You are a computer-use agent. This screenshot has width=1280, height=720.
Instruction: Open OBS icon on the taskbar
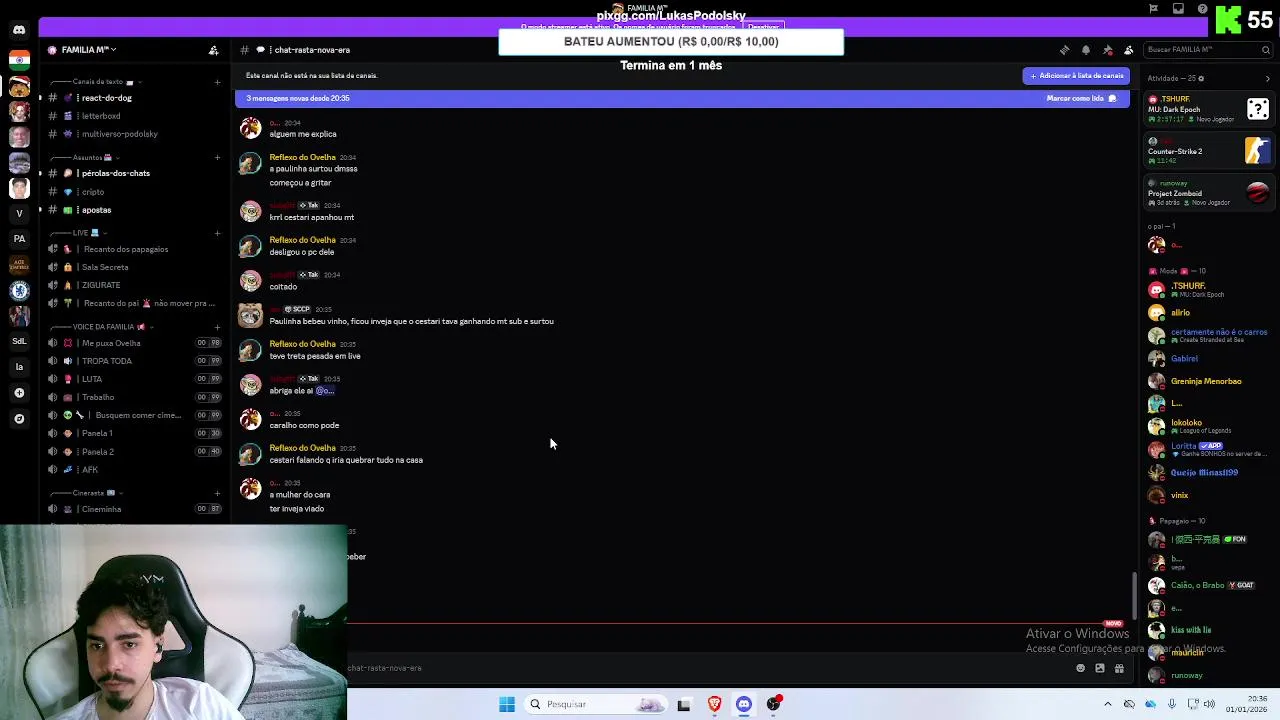pyautogui.click(x=773, y=704)
